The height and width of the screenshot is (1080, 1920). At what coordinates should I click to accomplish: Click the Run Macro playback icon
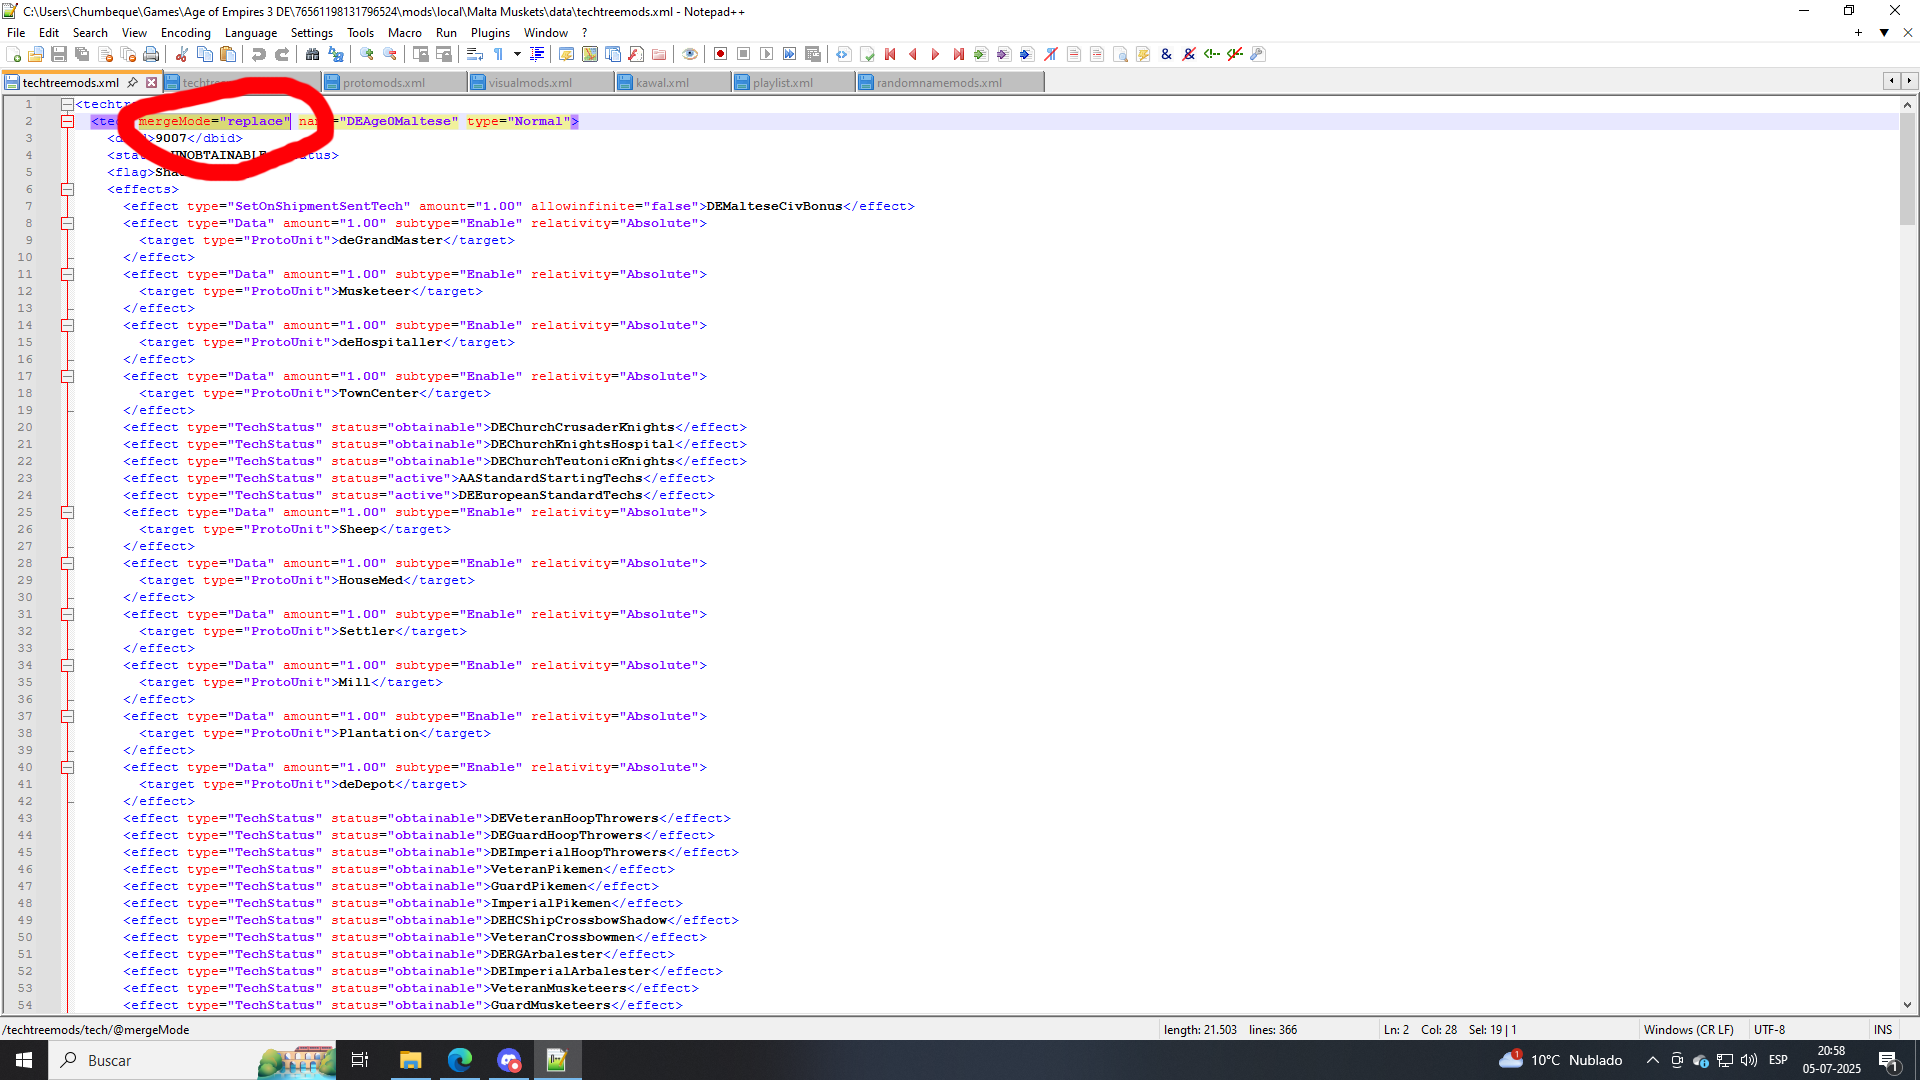pos(767,54)
